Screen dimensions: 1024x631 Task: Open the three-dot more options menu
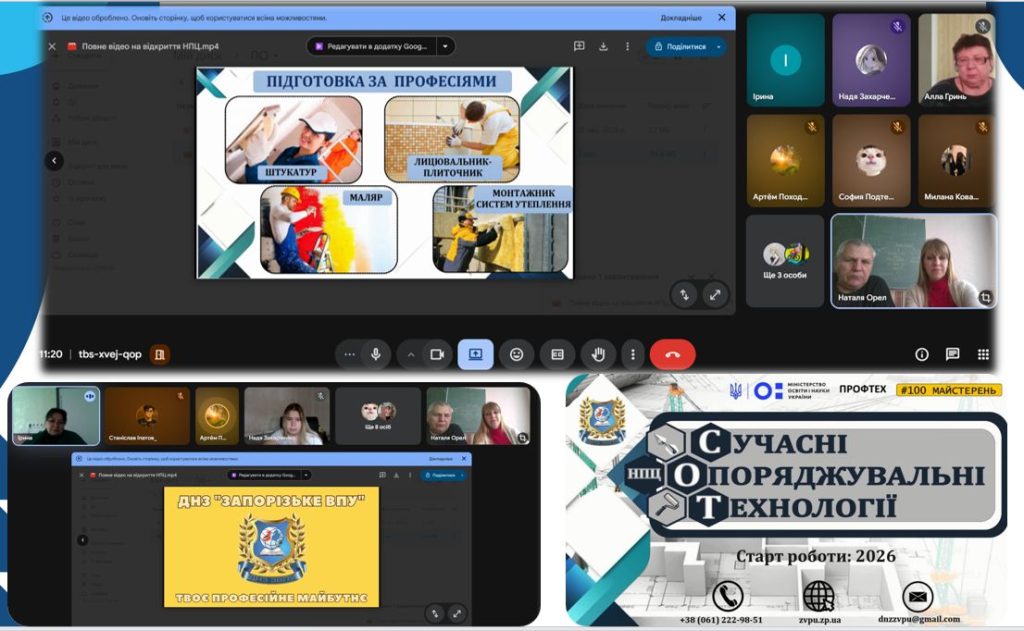(631, 354)
